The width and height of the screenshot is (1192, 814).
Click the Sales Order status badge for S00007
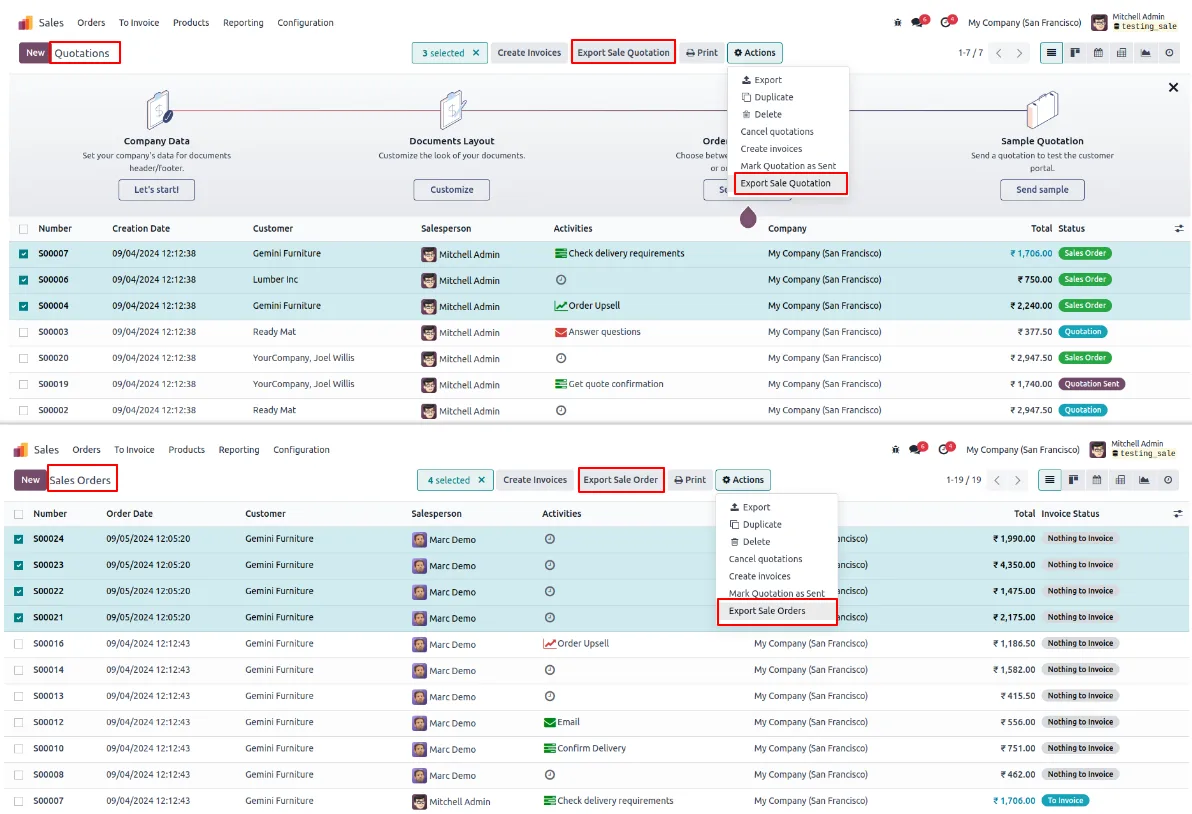[1085, 253]
